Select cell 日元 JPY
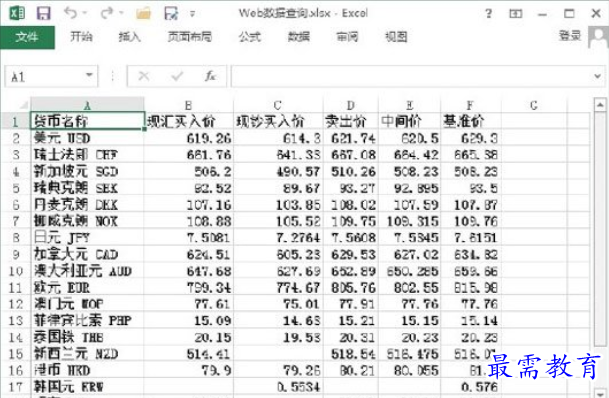This screenshot has width=609, height=398. tap(87, 237)
